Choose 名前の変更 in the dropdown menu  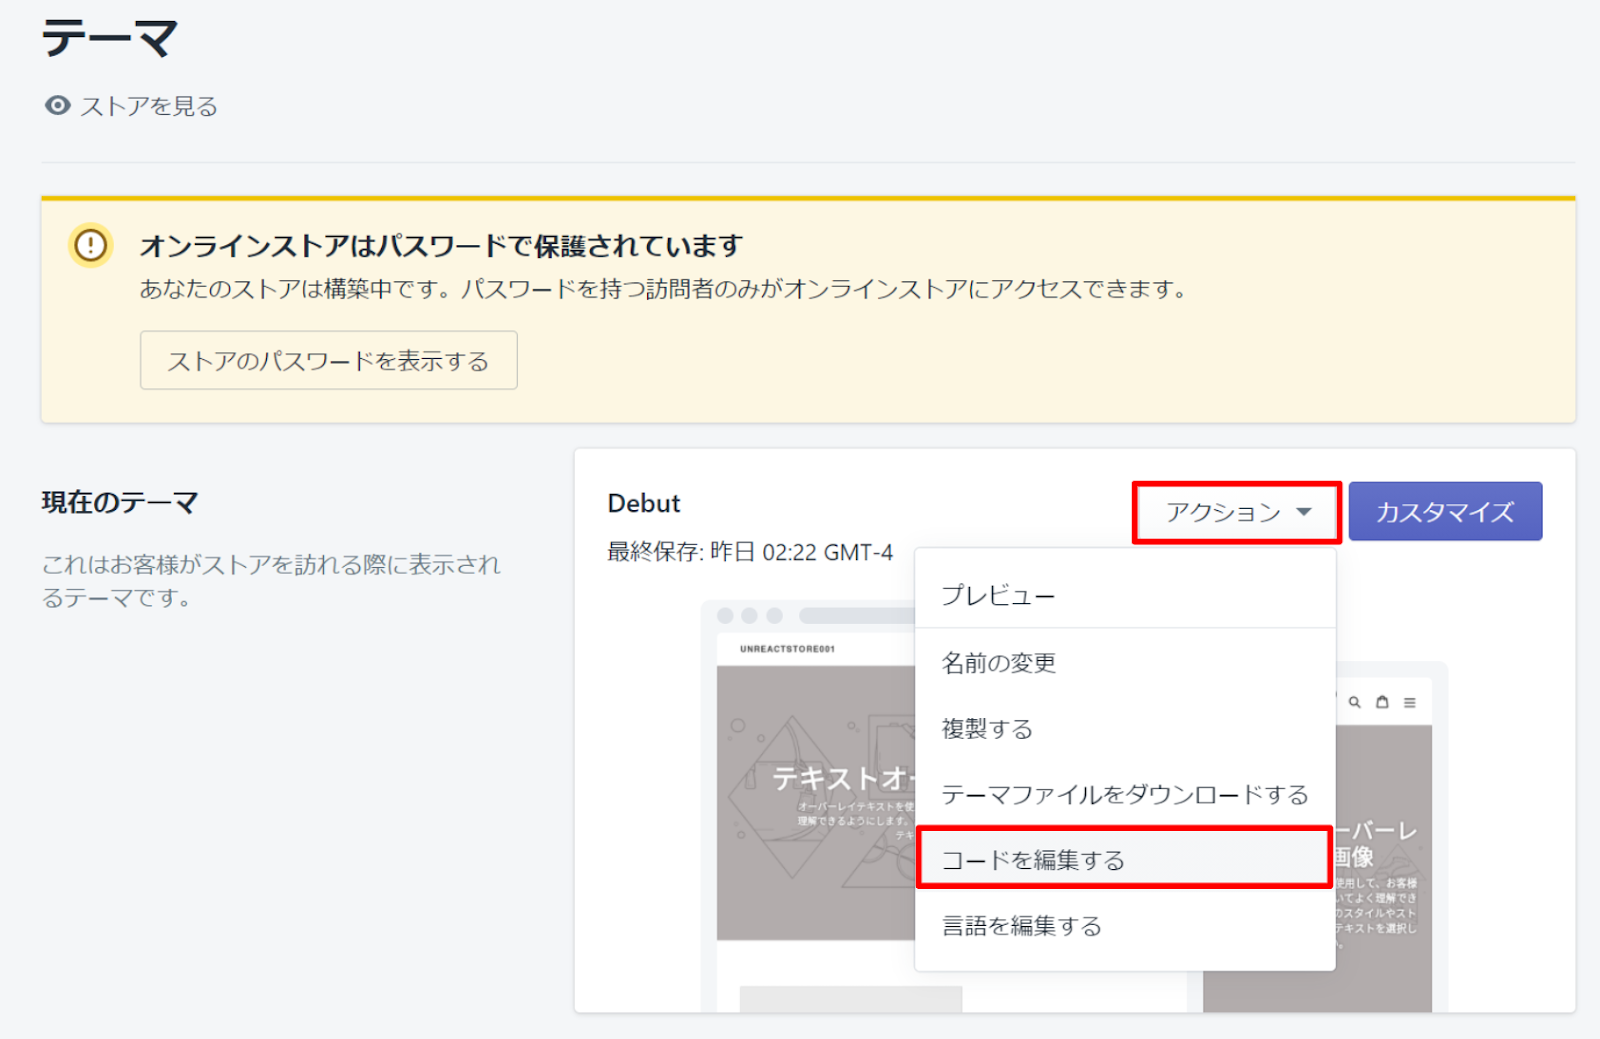(998, 663)
